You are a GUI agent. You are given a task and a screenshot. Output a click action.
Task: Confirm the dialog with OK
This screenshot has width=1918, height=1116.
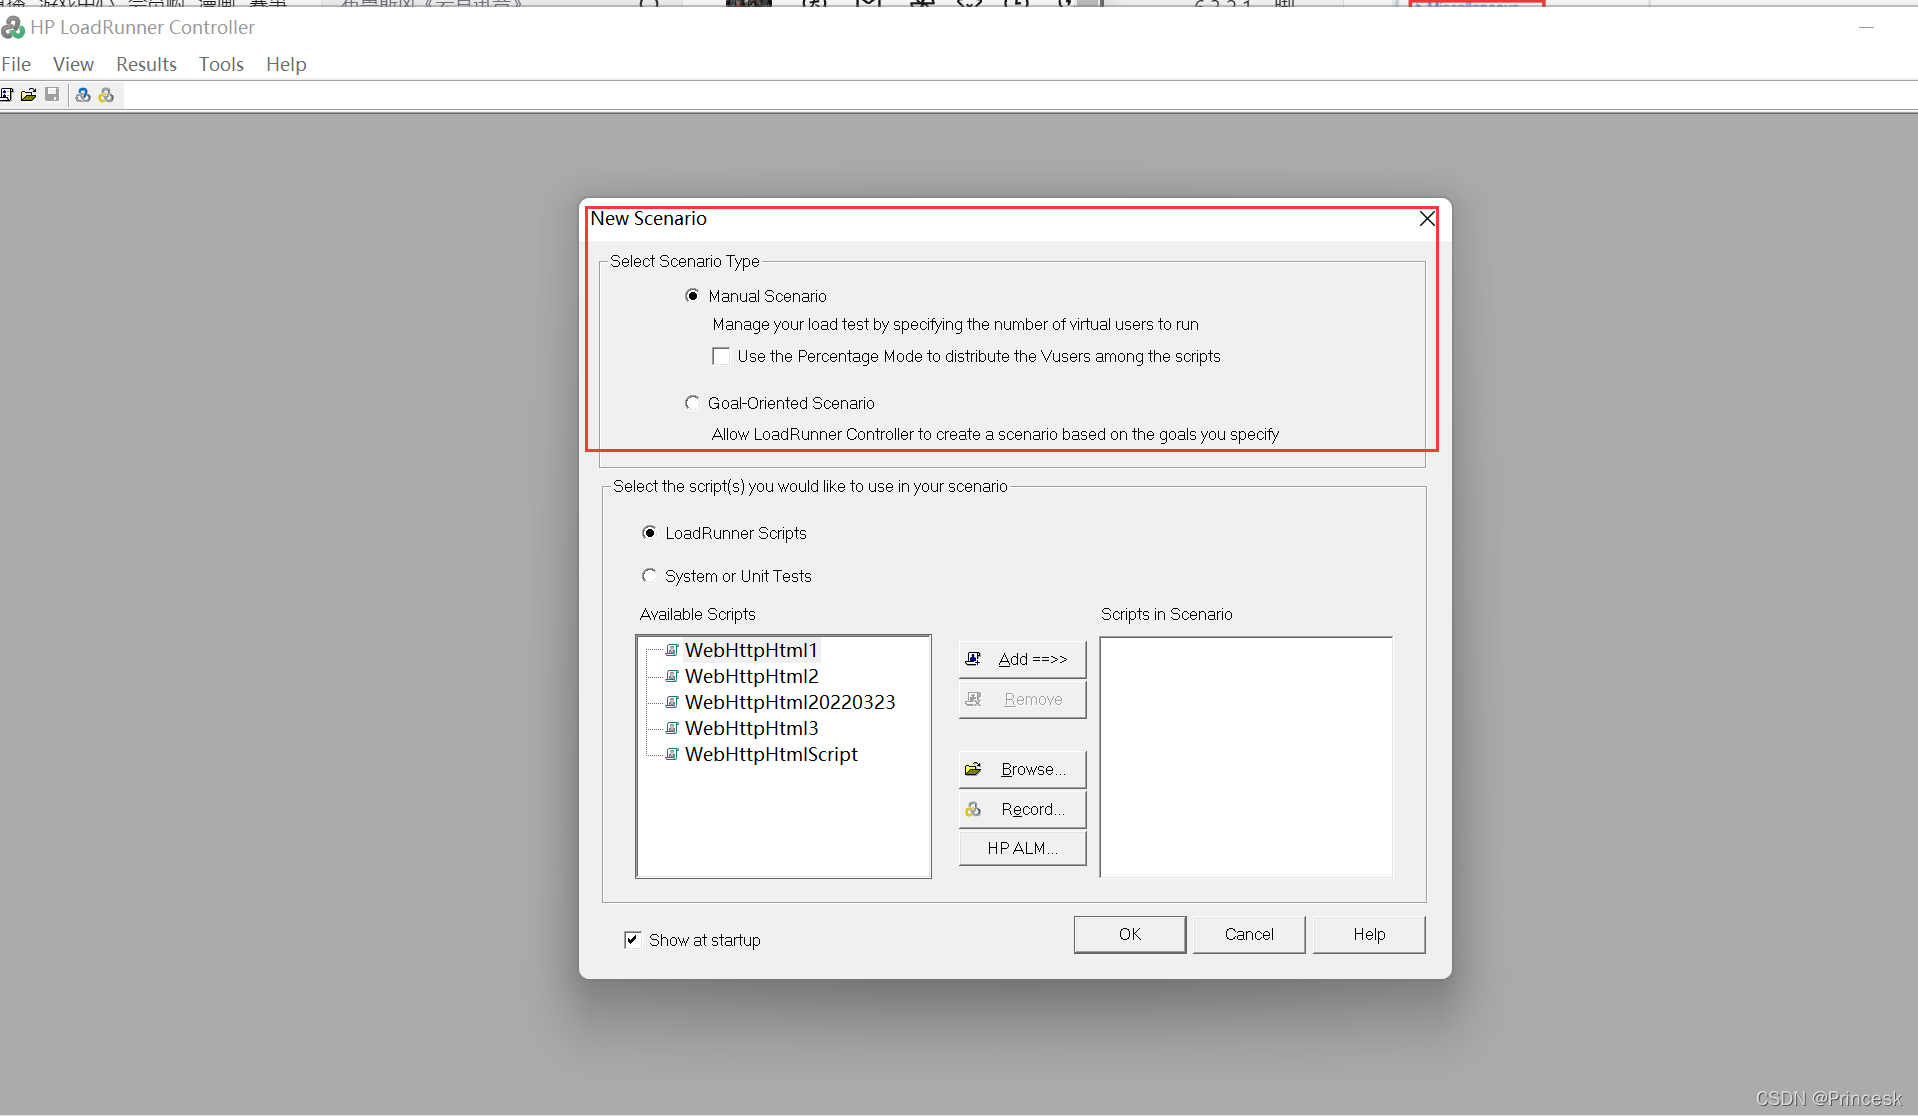[1130, 934]
